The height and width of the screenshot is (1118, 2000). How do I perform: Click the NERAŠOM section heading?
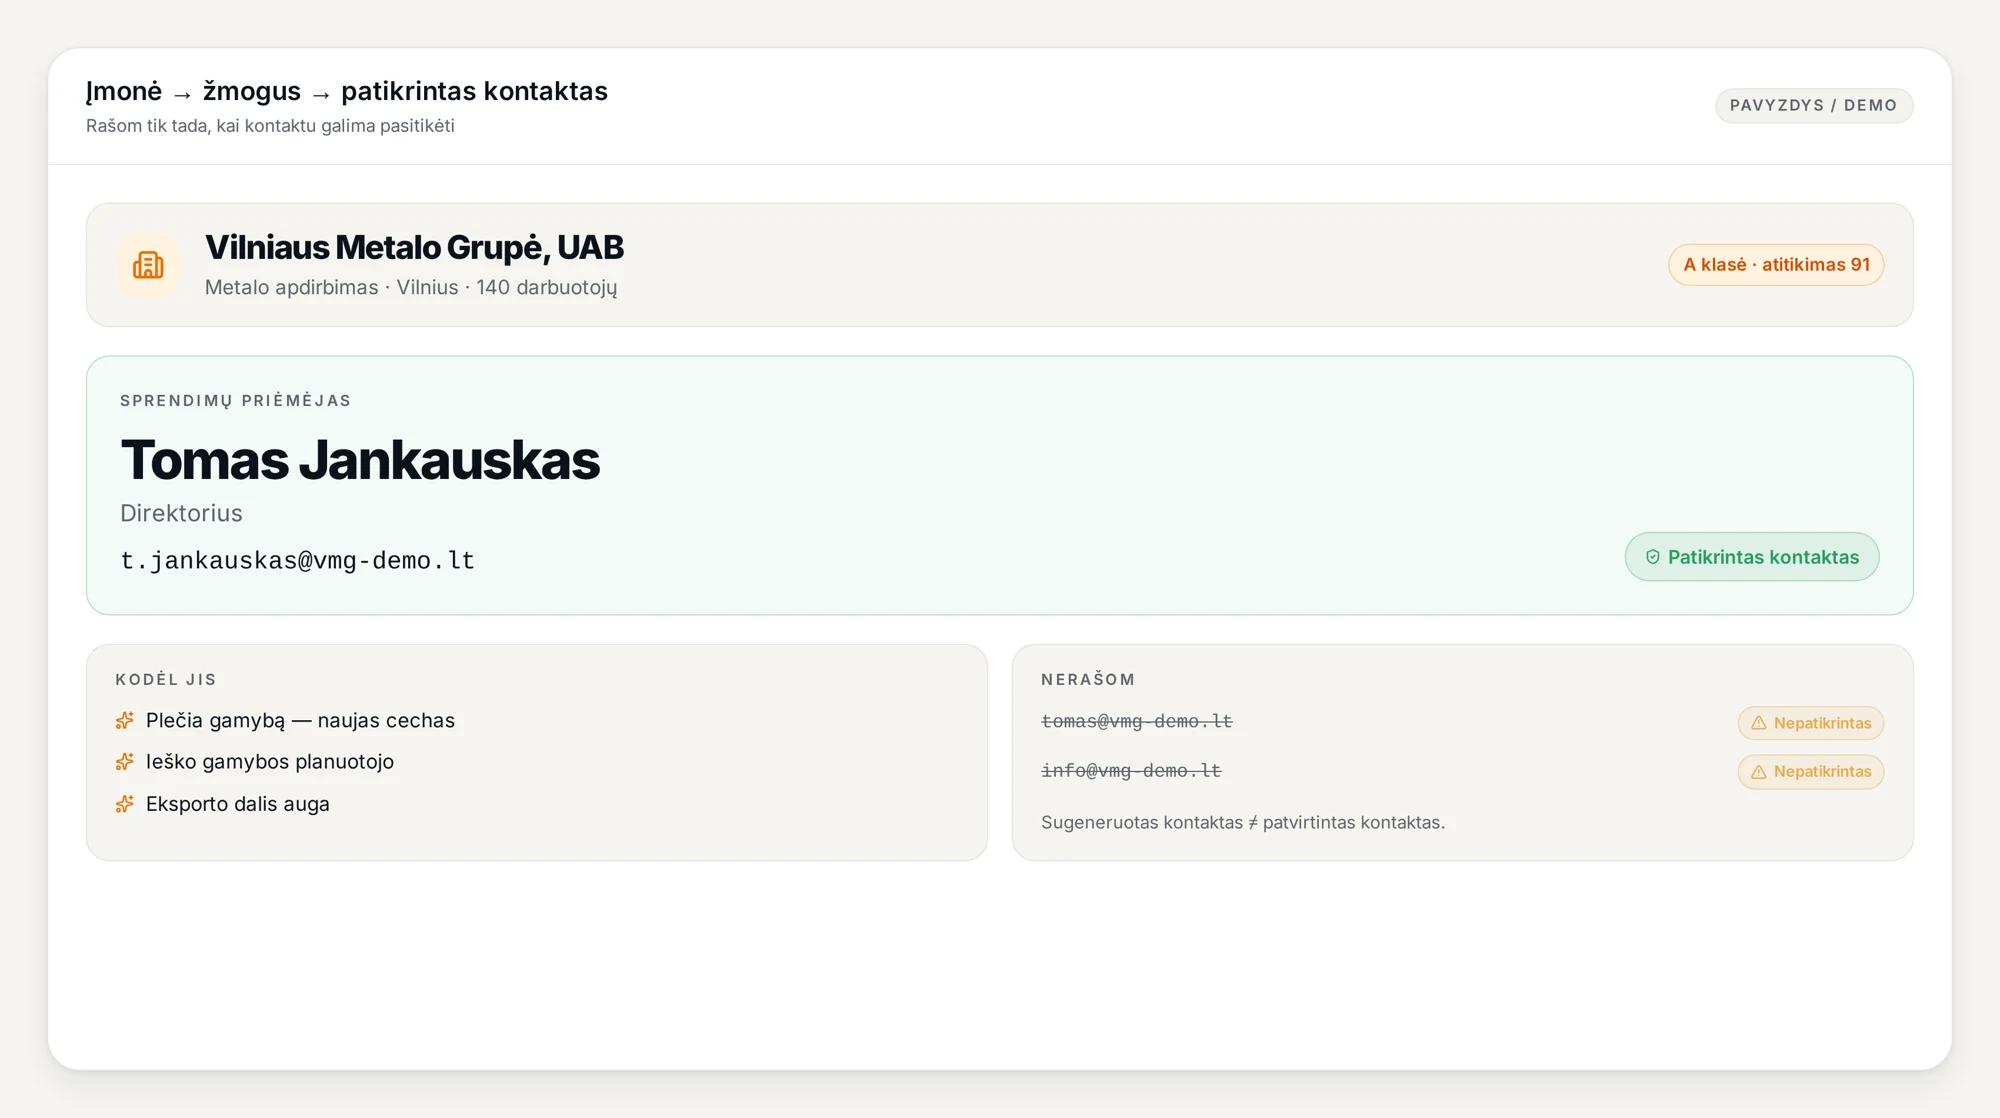tap(1088, 679)
